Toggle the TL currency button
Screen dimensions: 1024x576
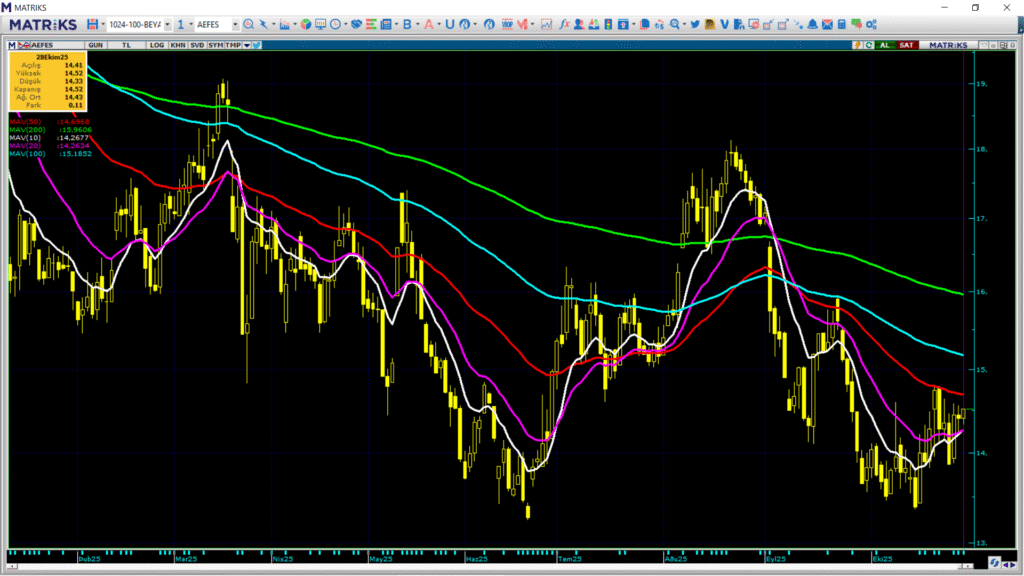pyautogui.click(x=126, y=45)
